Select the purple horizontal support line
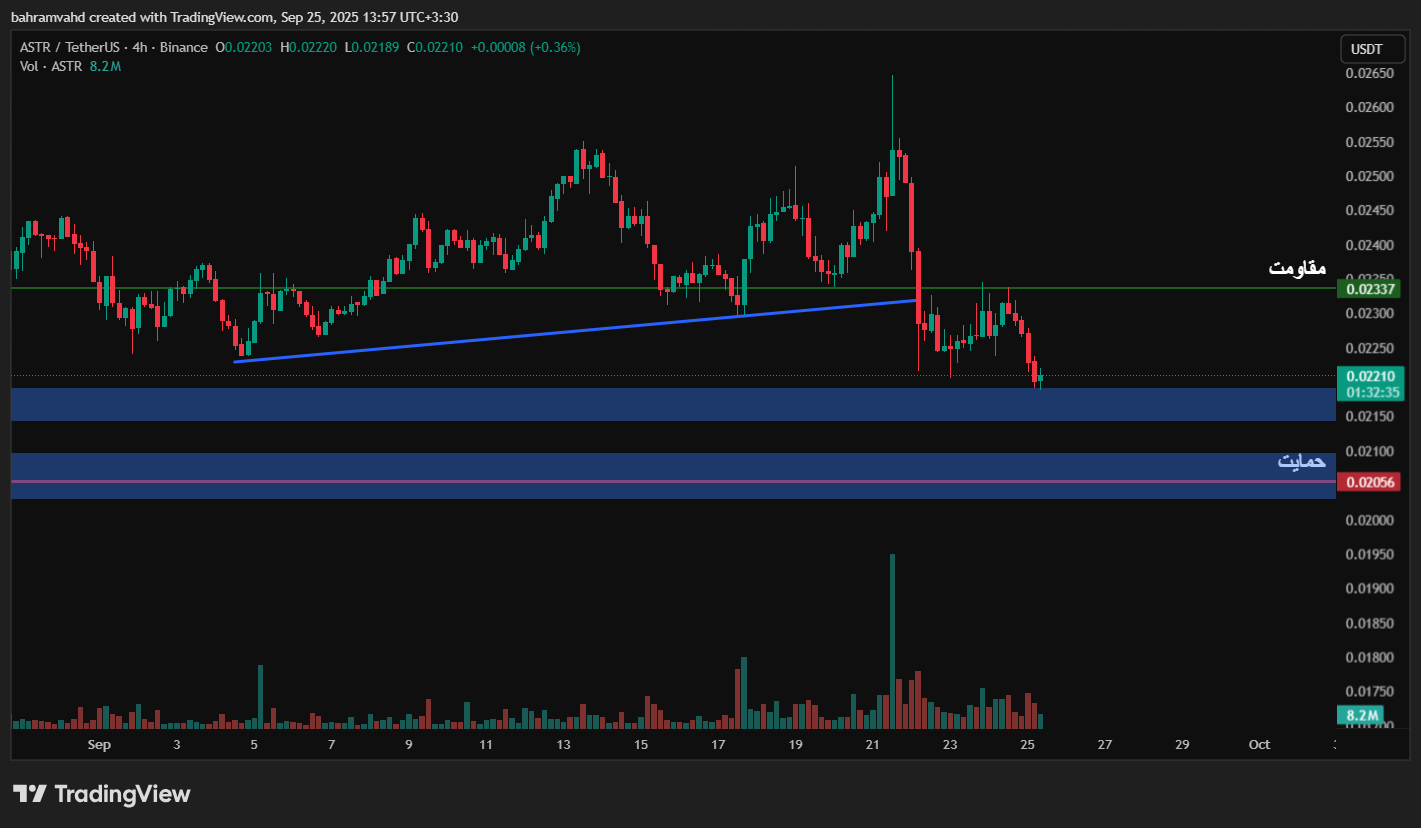Viewport: 1421px width, 828px height. coord(600,481)
